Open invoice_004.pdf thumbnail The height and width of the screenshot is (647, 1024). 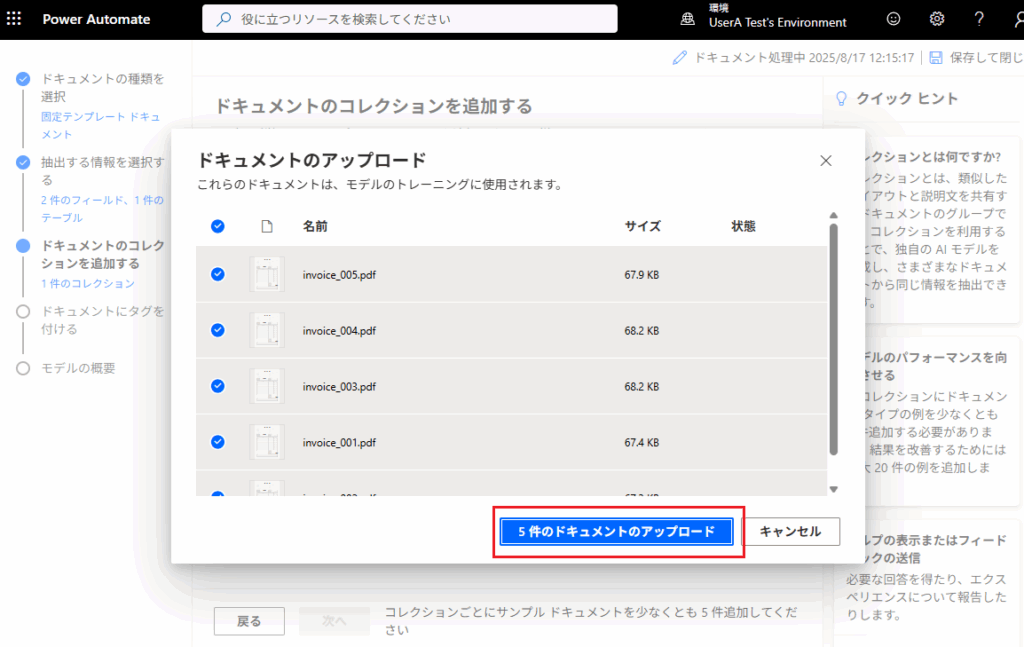(266, 330)
